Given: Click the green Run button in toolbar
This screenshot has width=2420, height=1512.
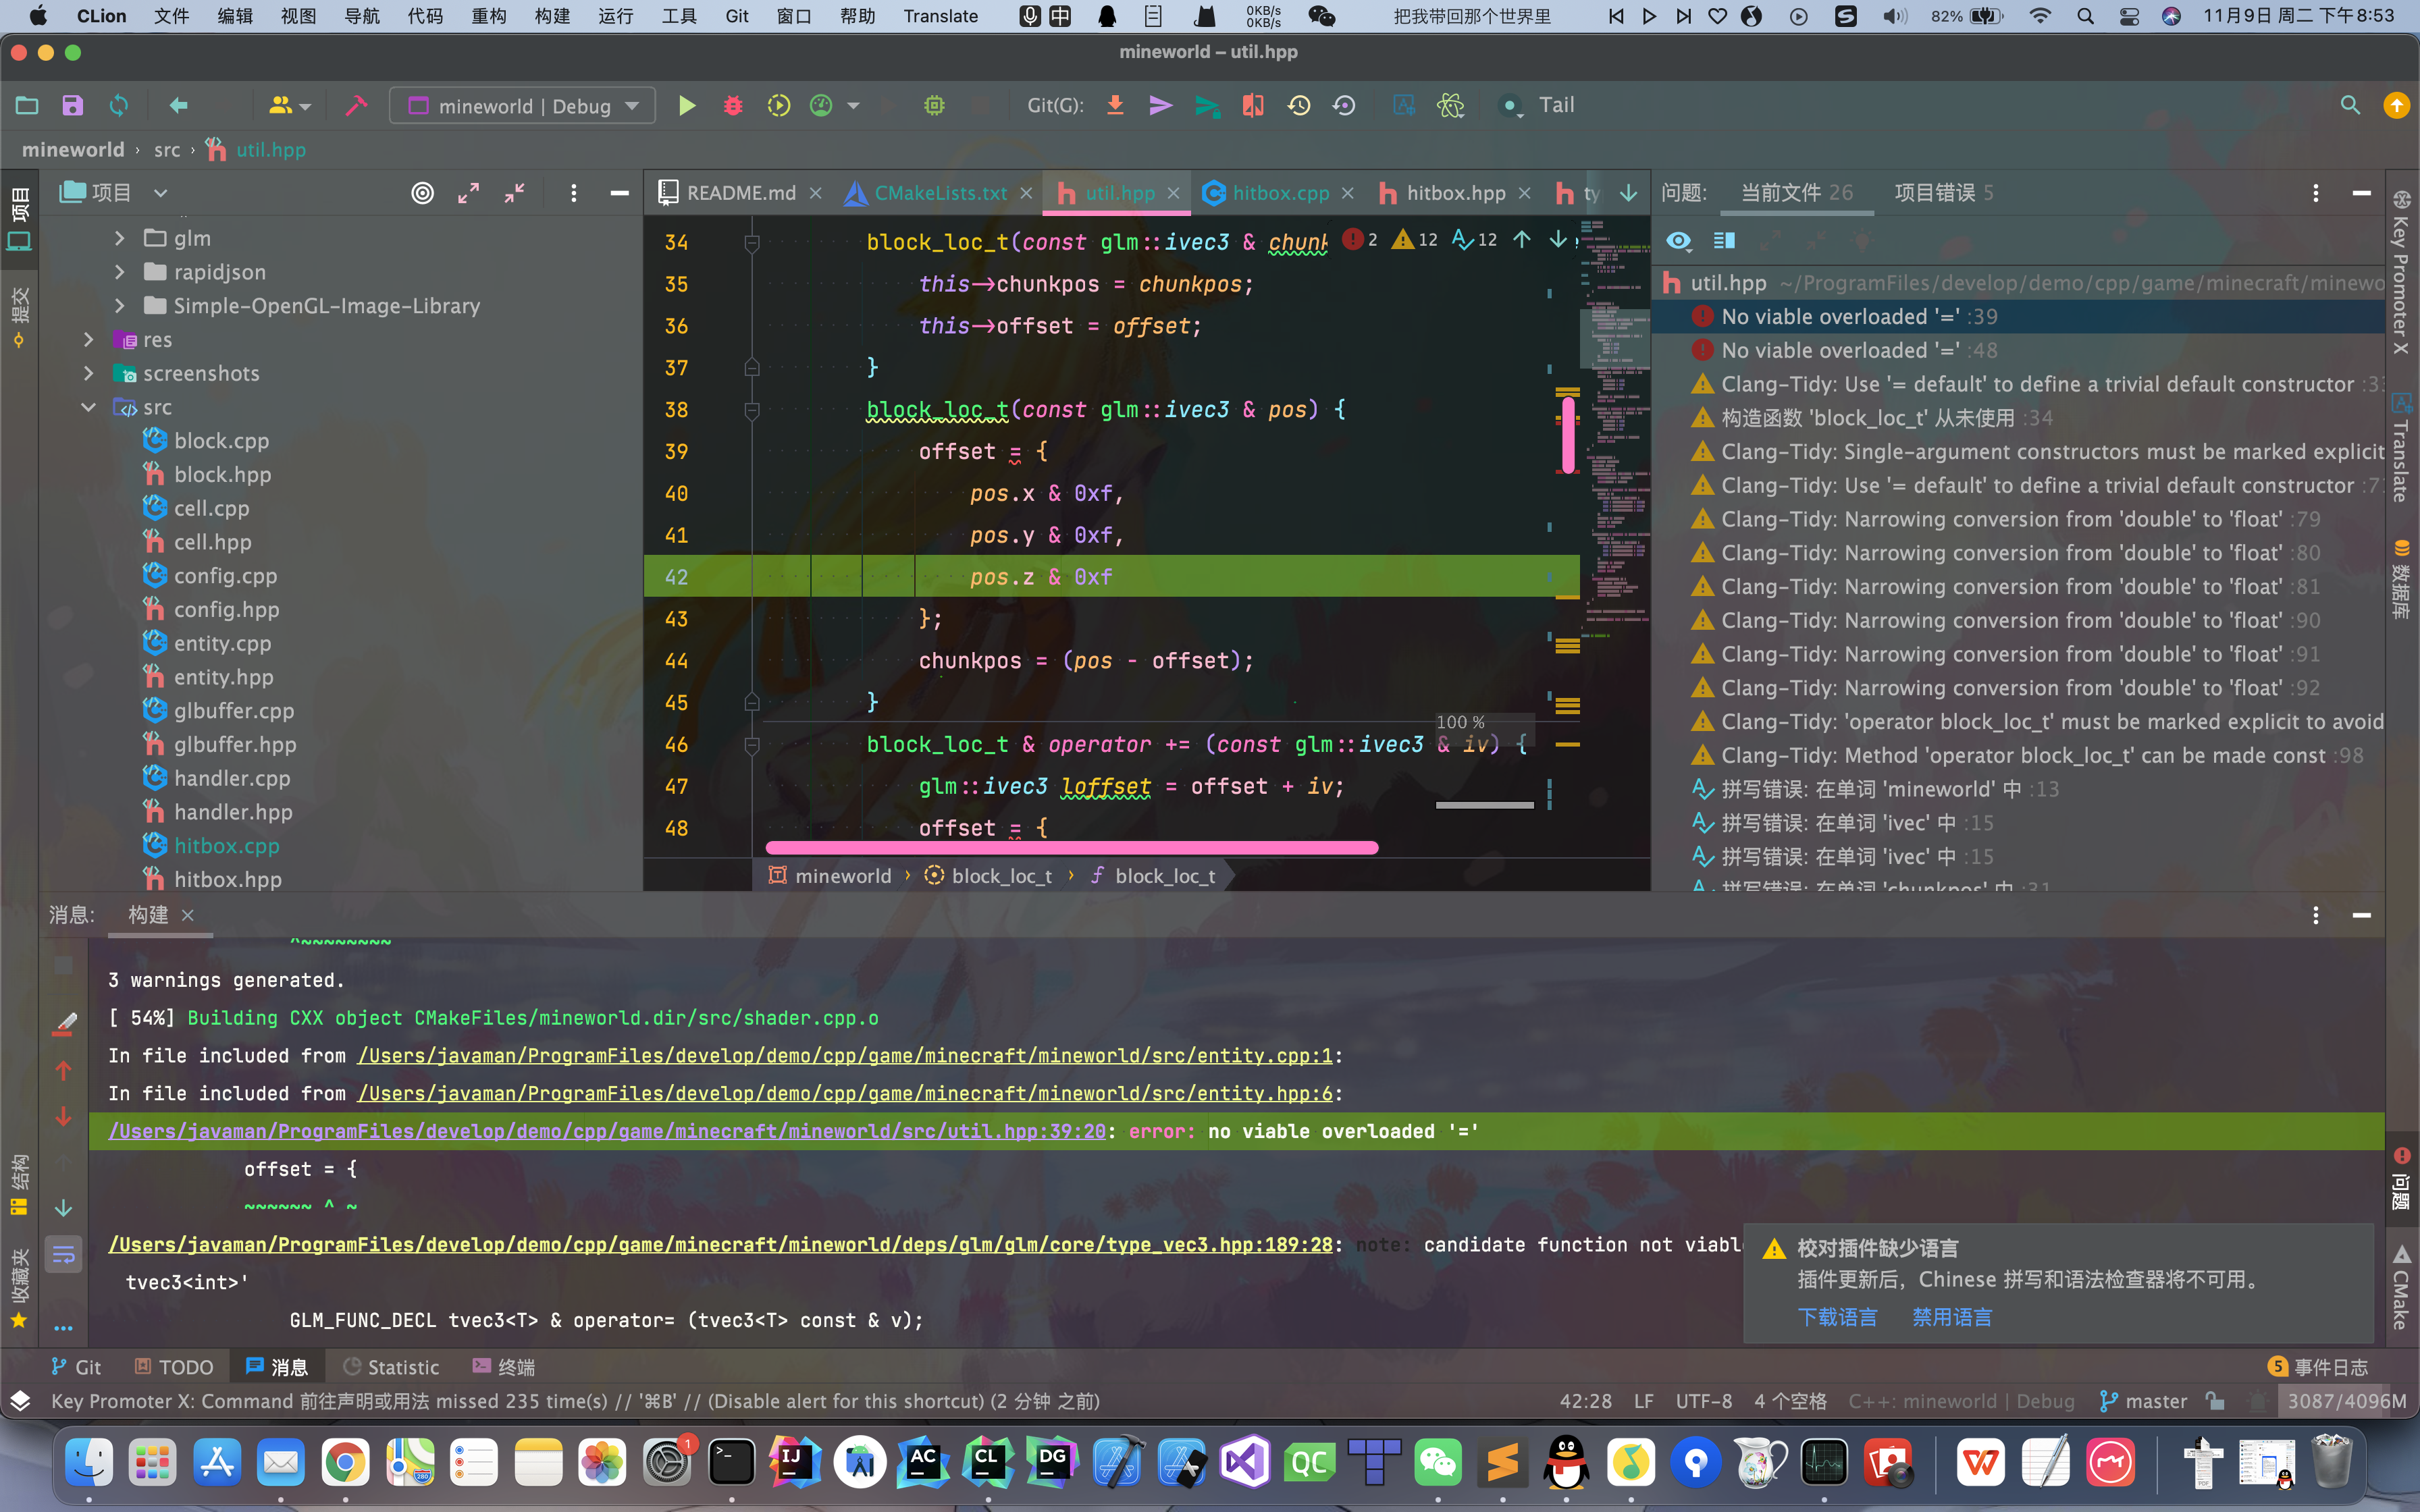Looking at the screenshot, I should [686, 106].
